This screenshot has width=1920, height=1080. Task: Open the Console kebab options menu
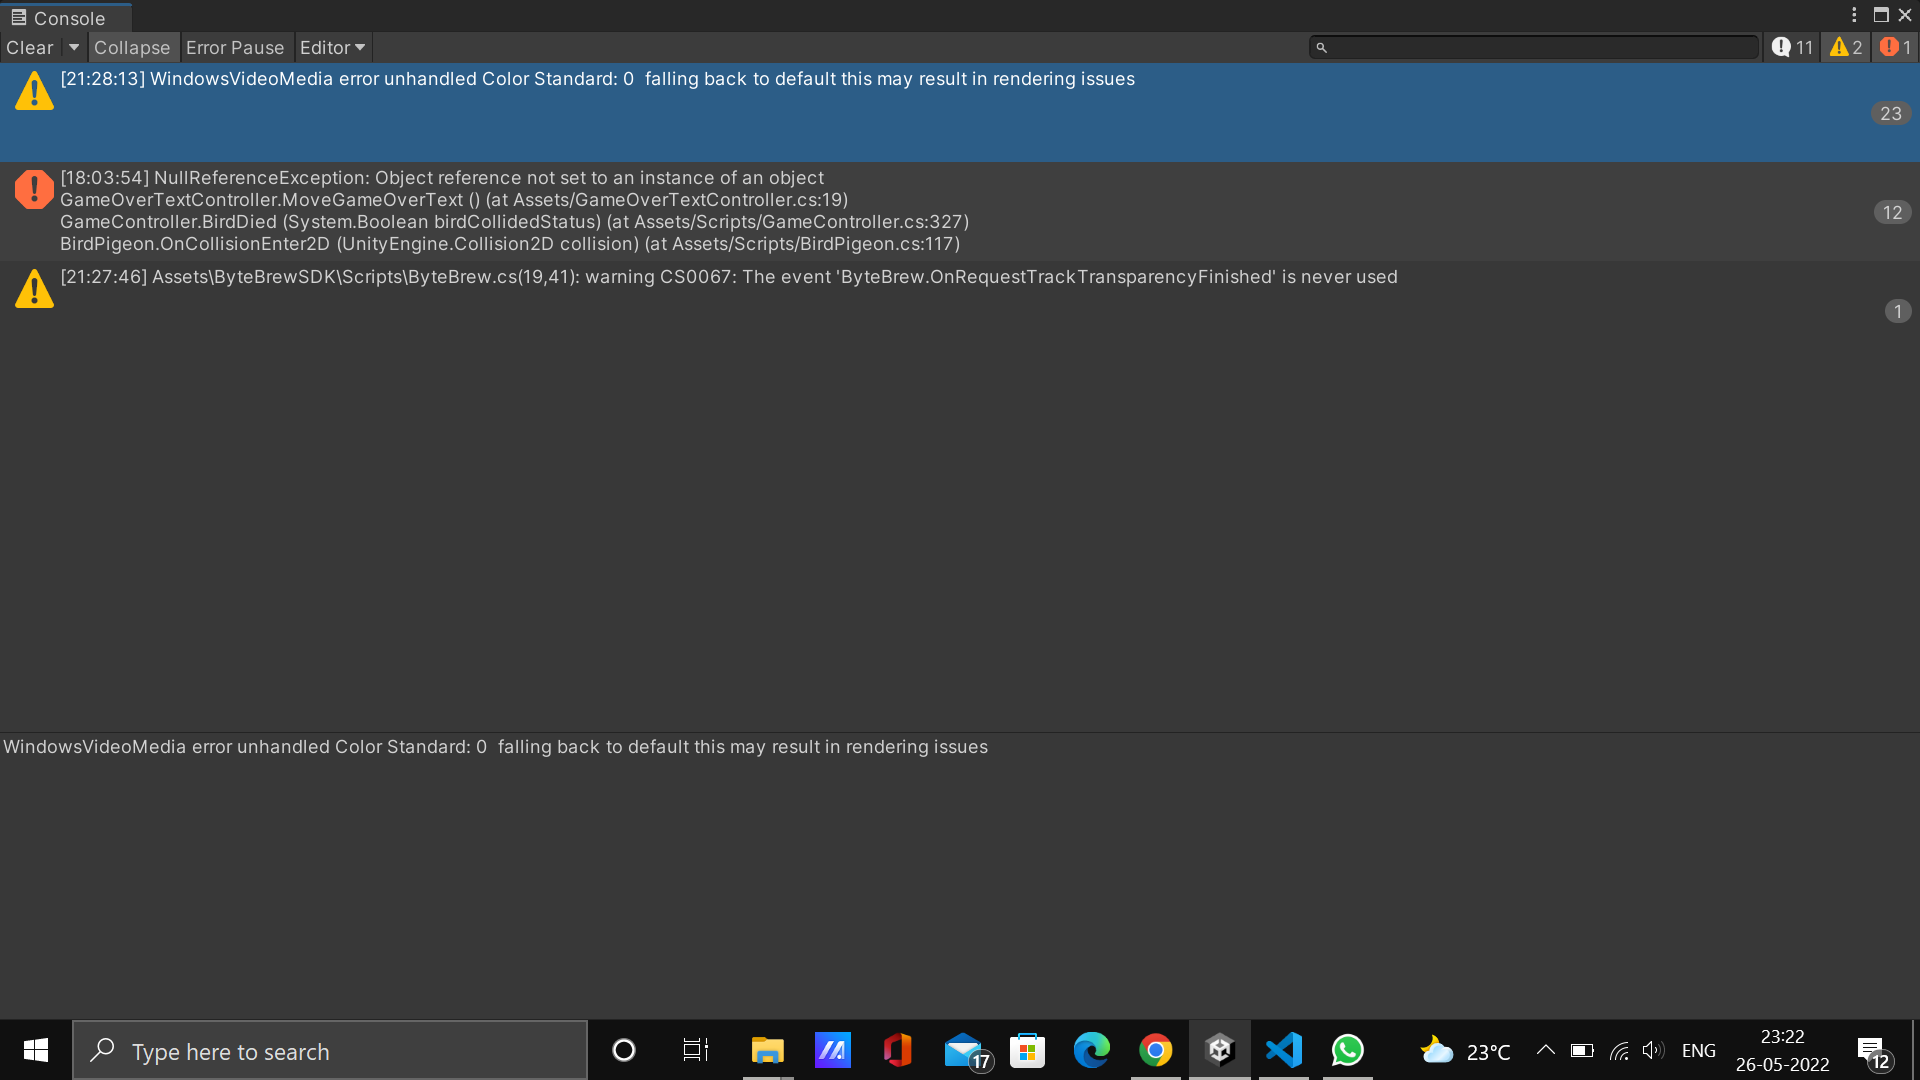(1854, 15)
